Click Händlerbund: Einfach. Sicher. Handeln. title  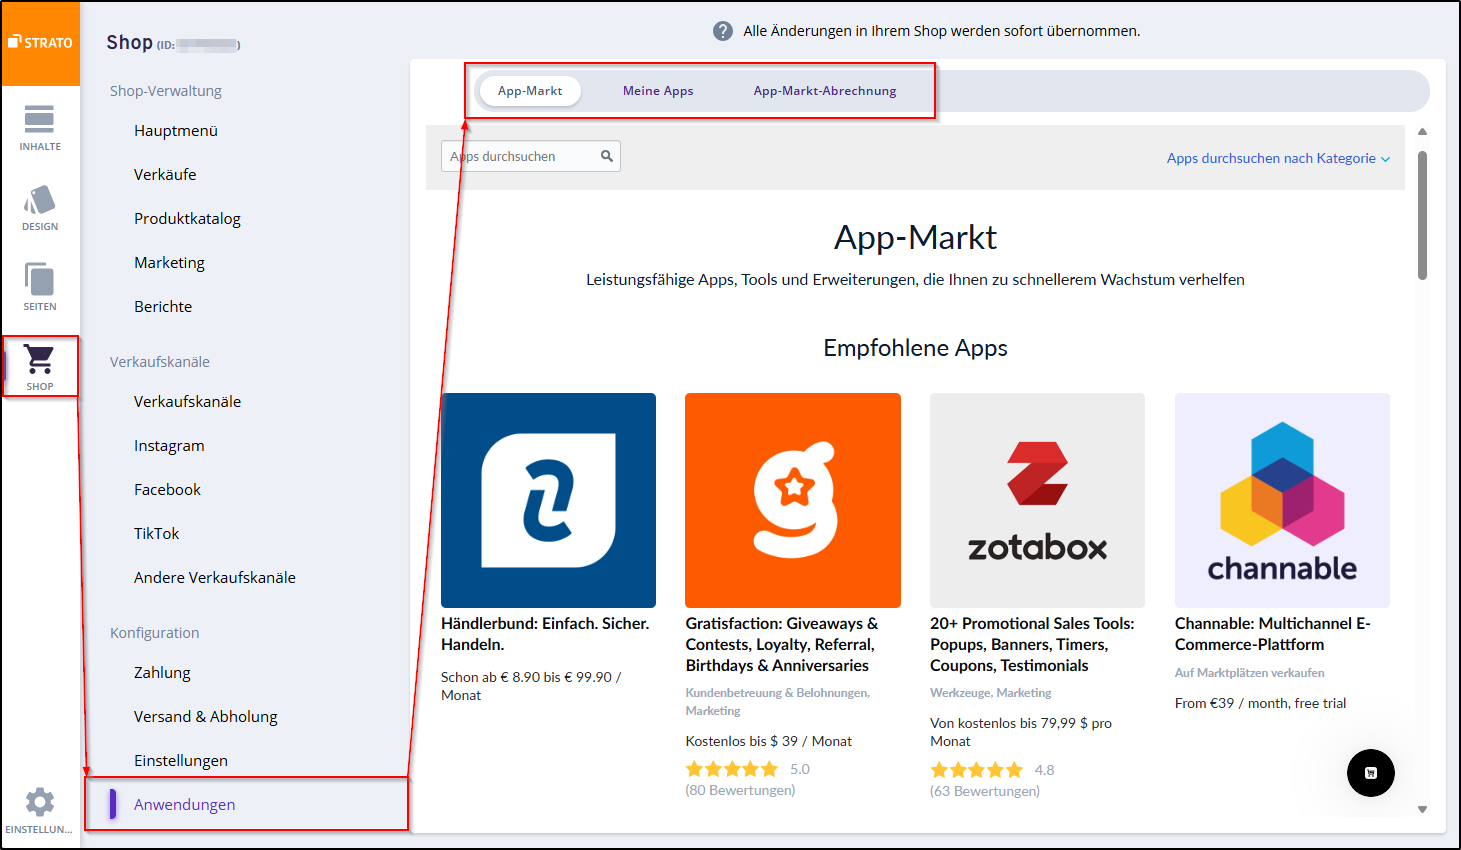545,634
